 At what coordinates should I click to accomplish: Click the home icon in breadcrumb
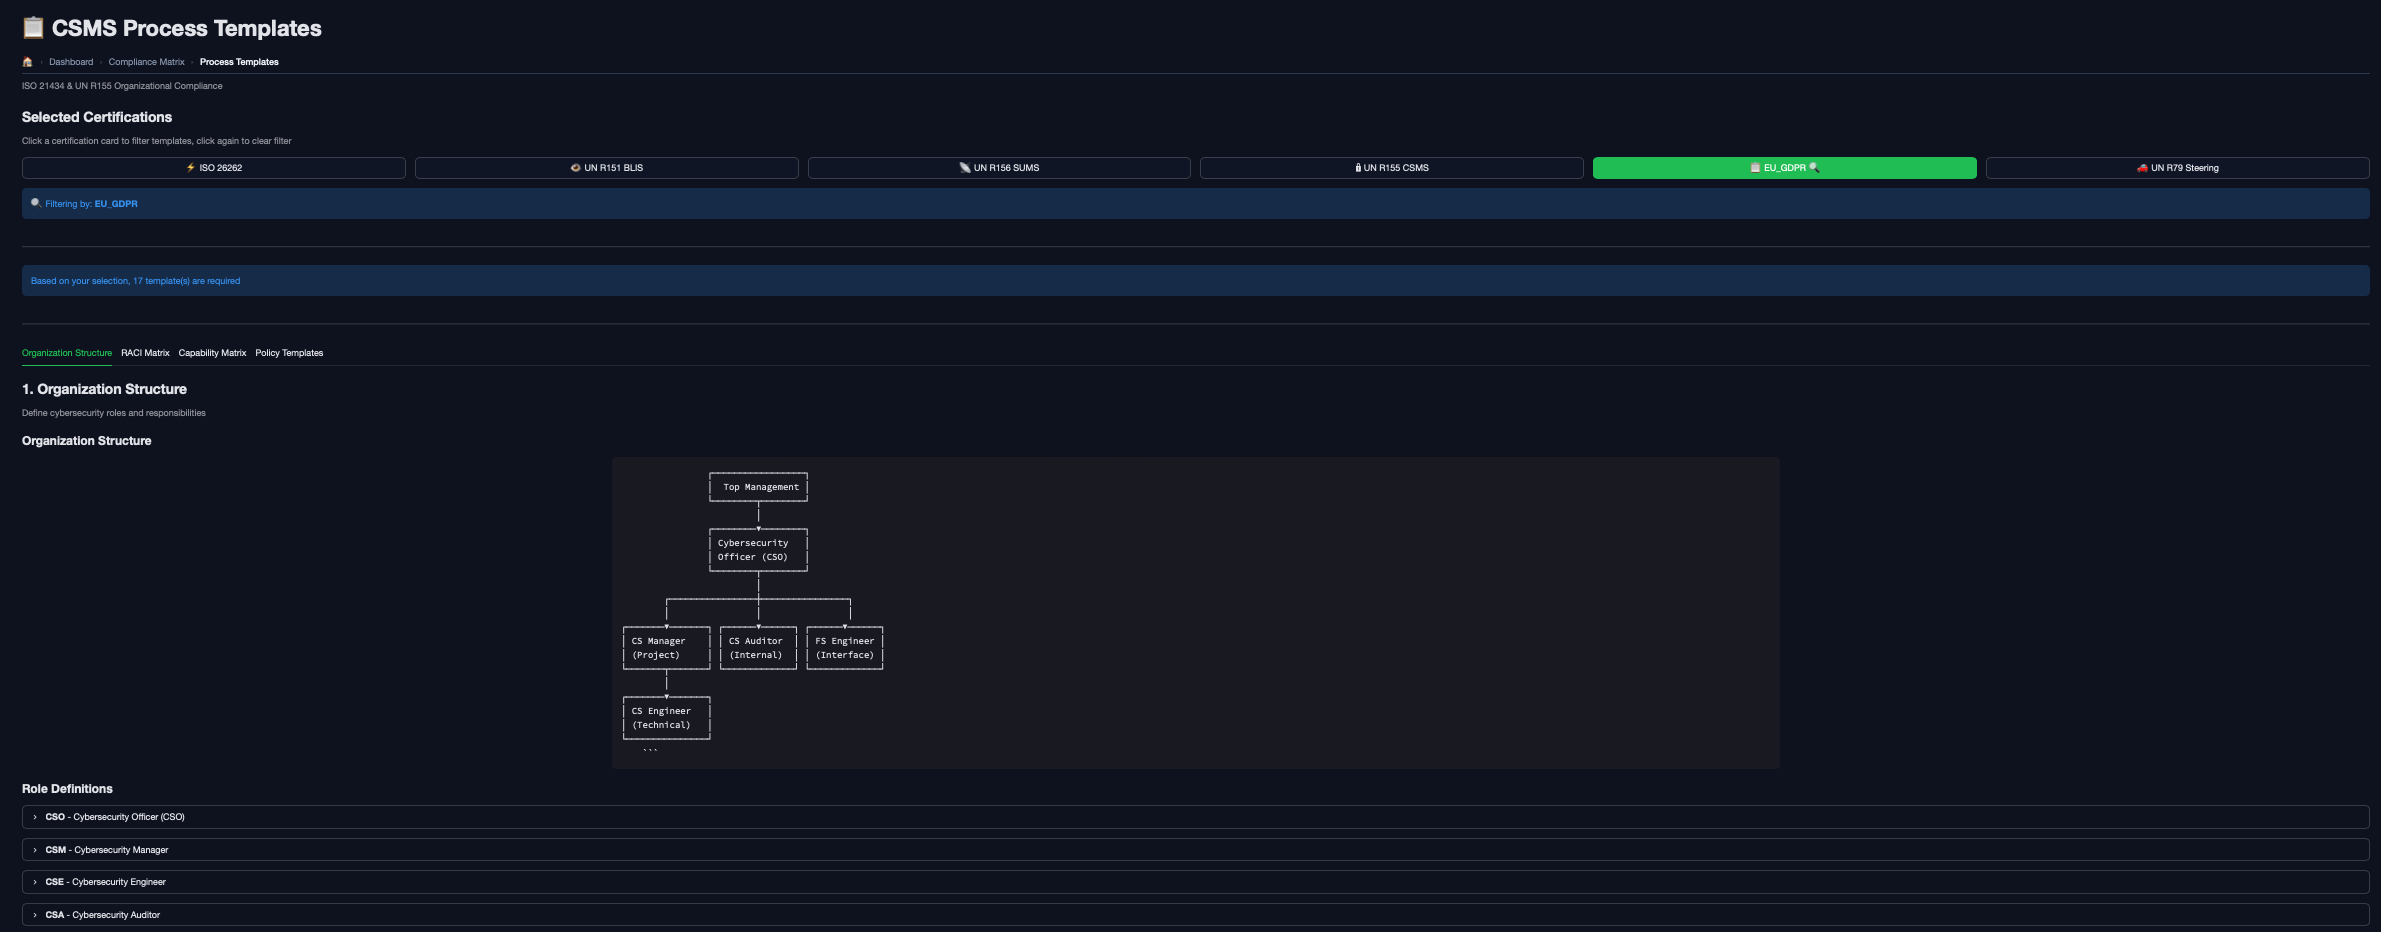[27, 62]
